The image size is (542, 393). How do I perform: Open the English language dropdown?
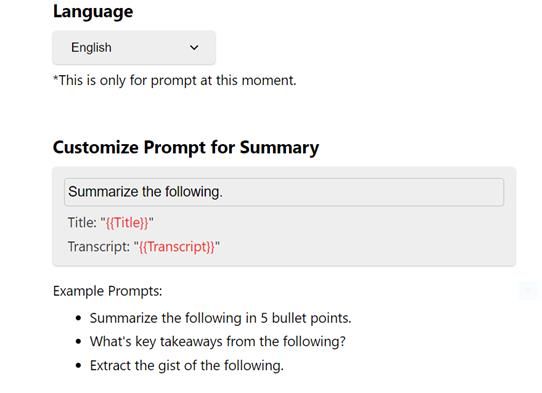coord(134,48)
